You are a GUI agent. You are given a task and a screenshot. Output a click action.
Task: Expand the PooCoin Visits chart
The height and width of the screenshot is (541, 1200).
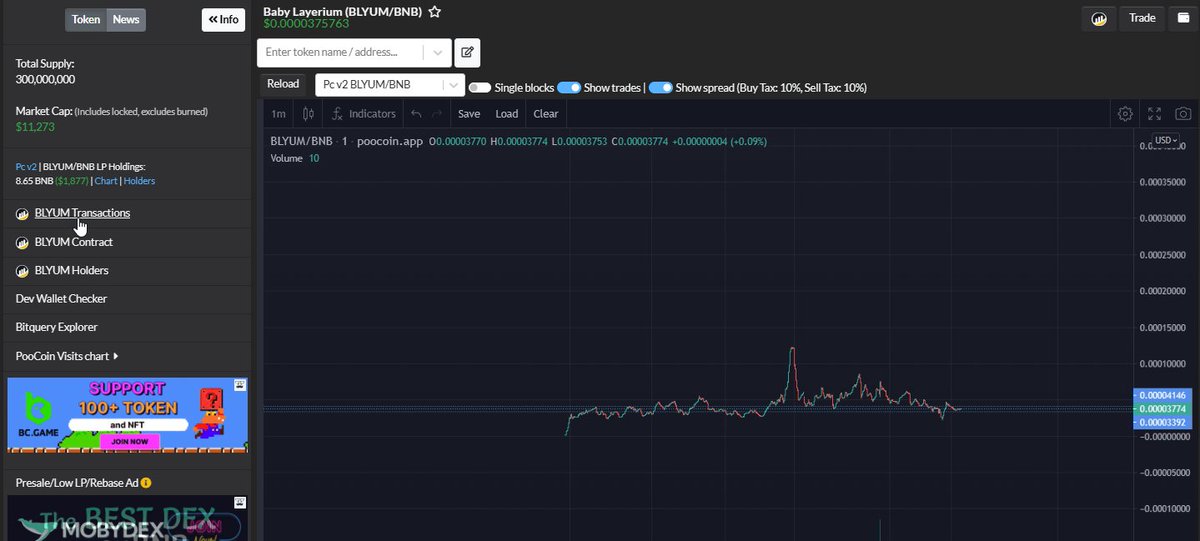point(67,355)
